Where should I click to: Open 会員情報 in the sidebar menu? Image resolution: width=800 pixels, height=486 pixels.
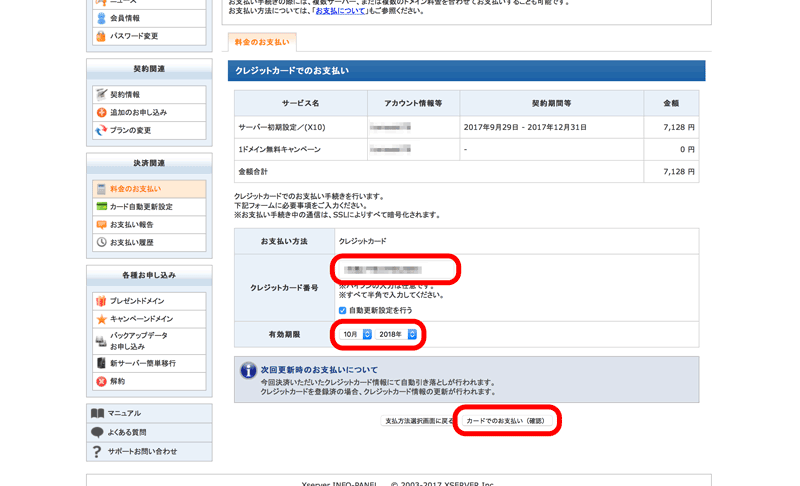[149, 18]
